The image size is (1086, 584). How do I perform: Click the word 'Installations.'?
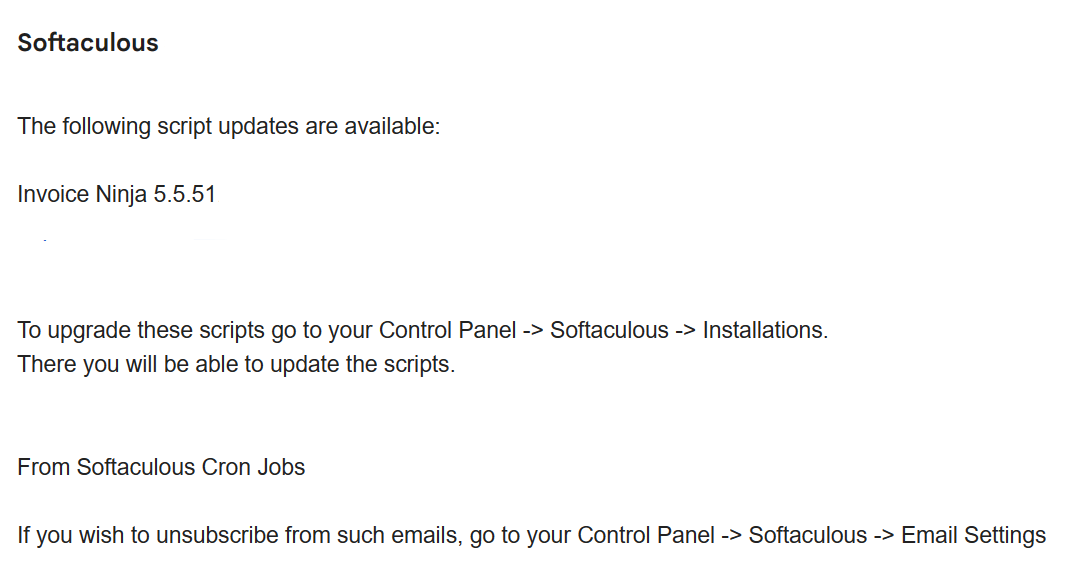(765, 330)
